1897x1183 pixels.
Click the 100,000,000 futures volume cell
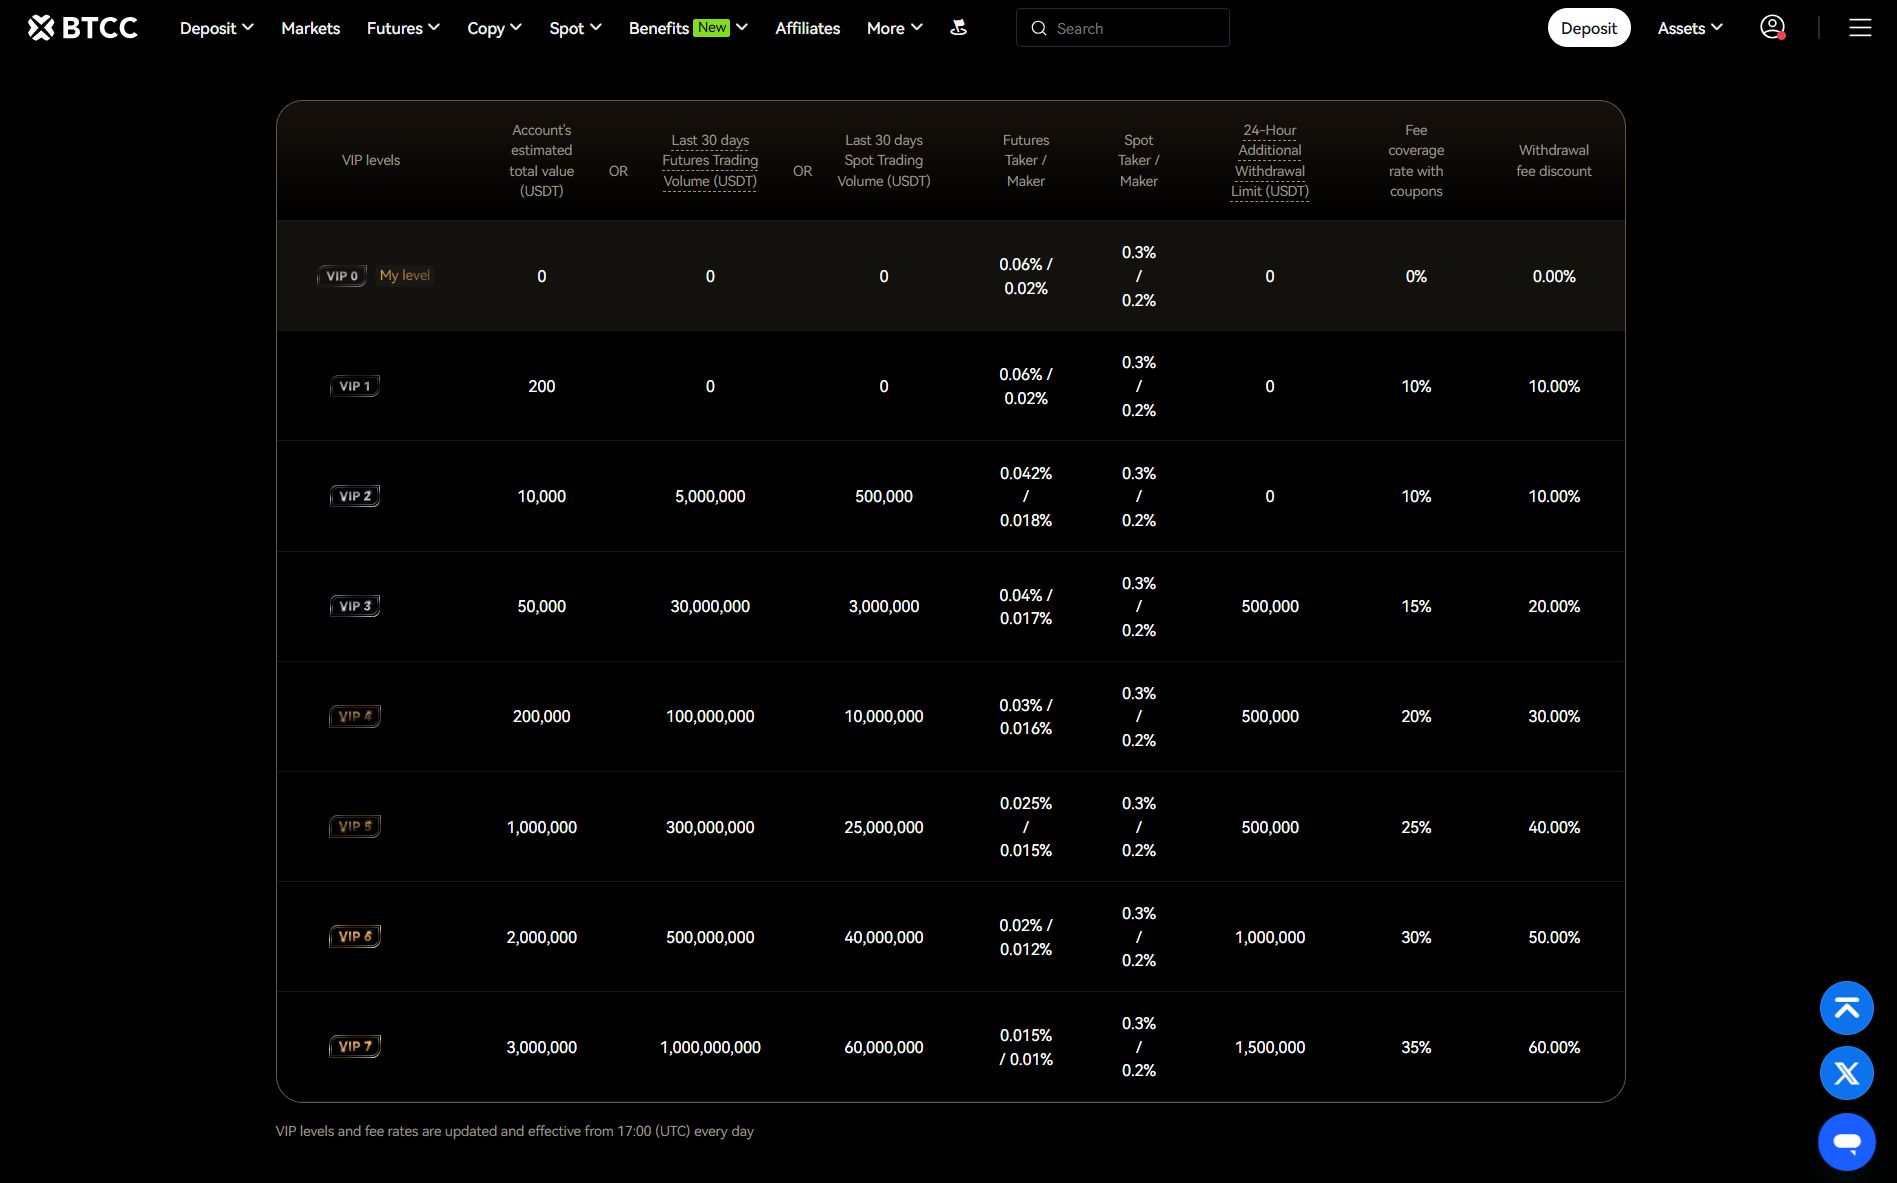pyautogui.click(x=710, y=716)
